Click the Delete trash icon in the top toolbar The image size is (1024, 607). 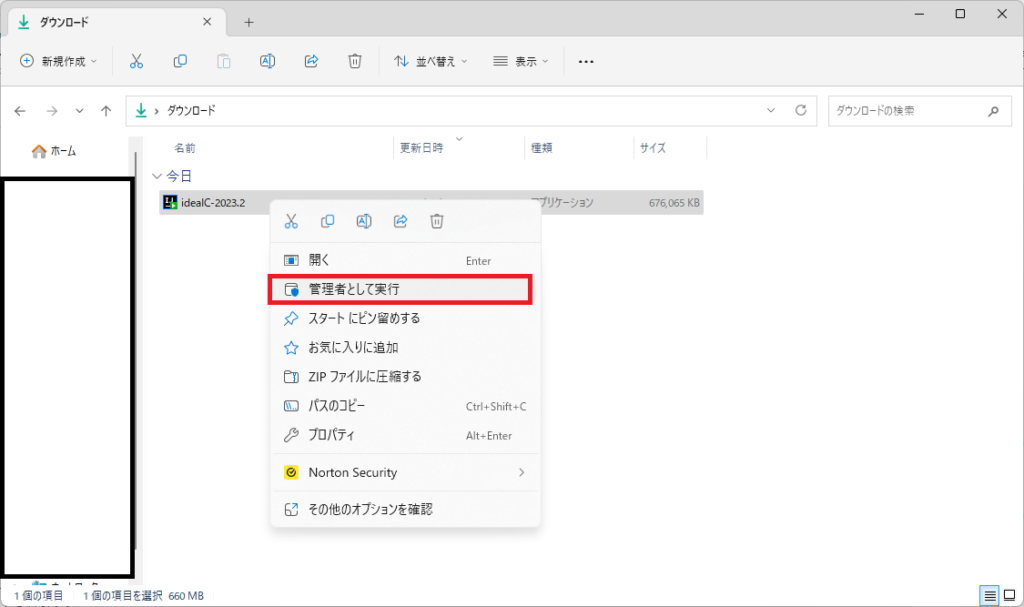tap(355, 61)
